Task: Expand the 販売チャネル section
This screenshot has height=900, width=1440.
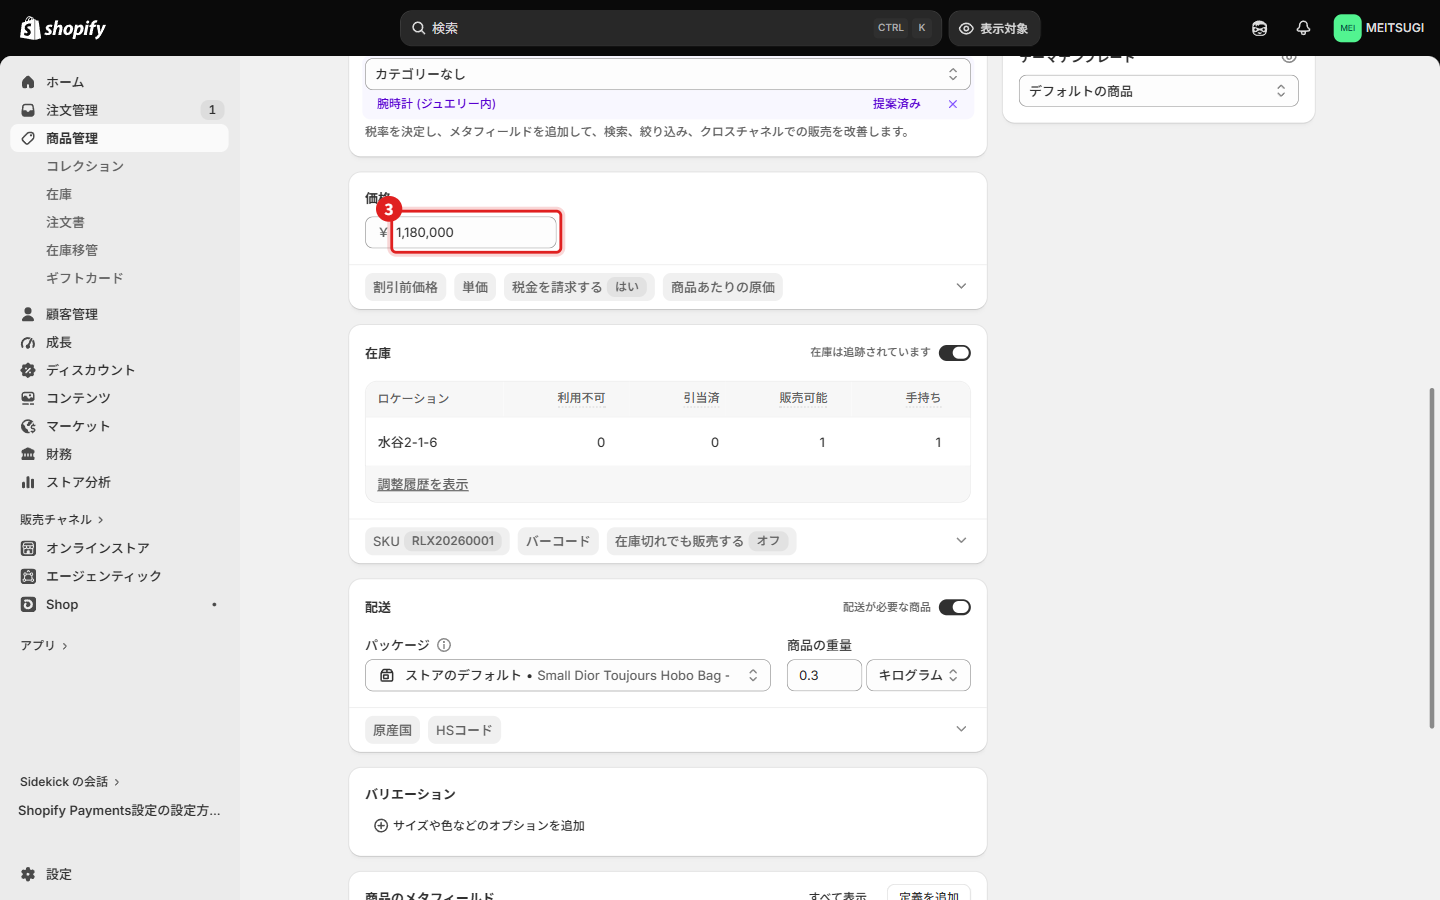Action: (62, 520)
